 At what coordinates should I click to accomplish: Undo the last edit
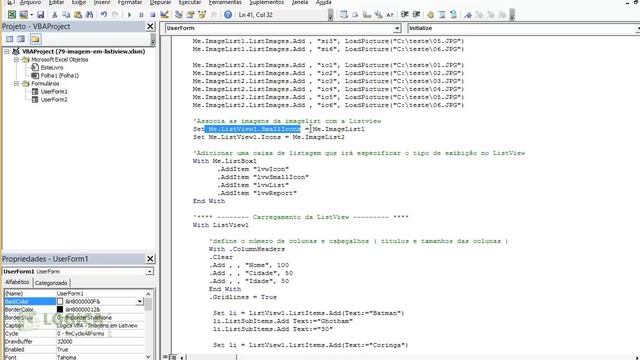point(104,15)
